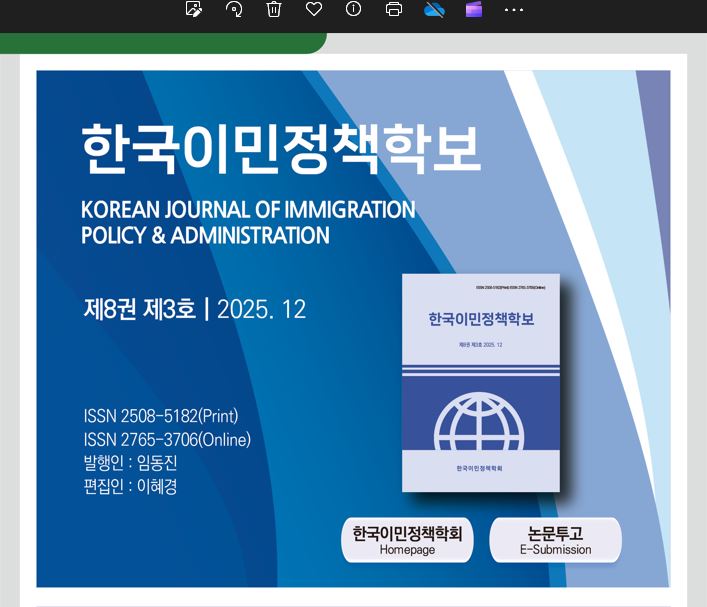Show file info with the info icon
Image resolution: width=707 pixels, height=607 pixels.
click(353, 9)
